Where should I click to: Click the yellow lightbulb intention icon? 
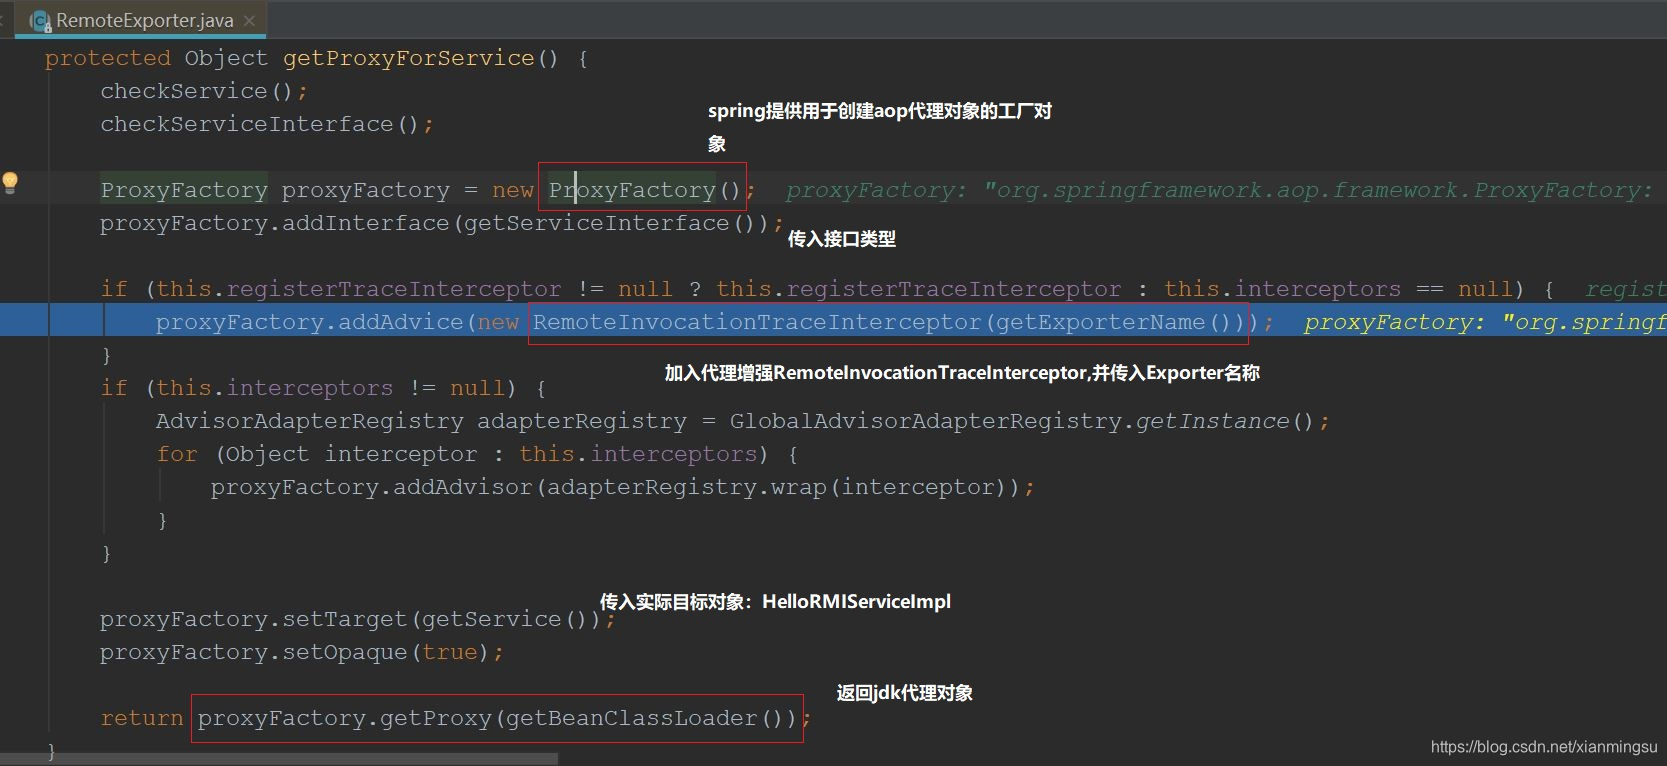10,183
